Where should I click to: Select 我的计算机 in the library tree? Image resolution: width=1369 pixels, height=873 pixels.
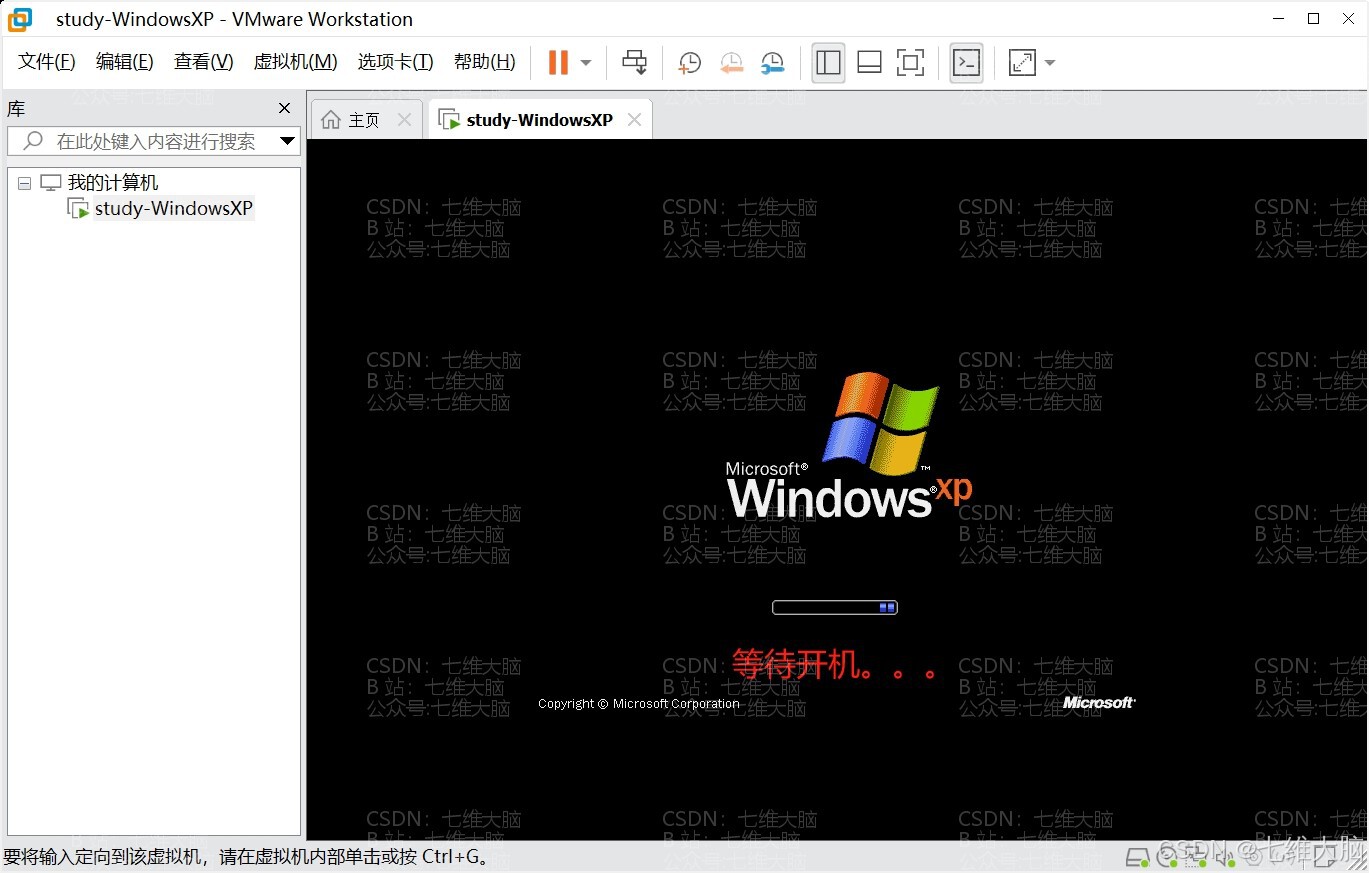[112, 183]
